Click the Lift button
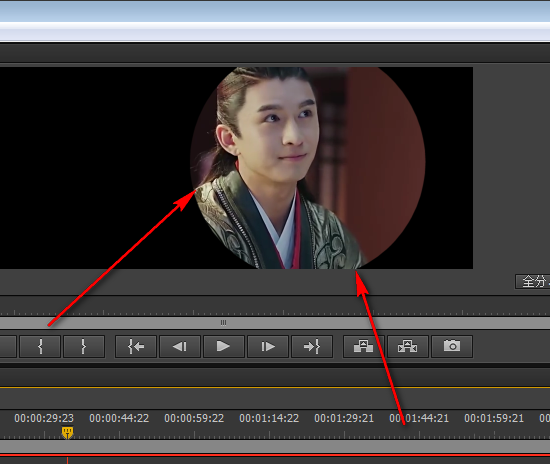550x464 pixels. coord(364,347)
